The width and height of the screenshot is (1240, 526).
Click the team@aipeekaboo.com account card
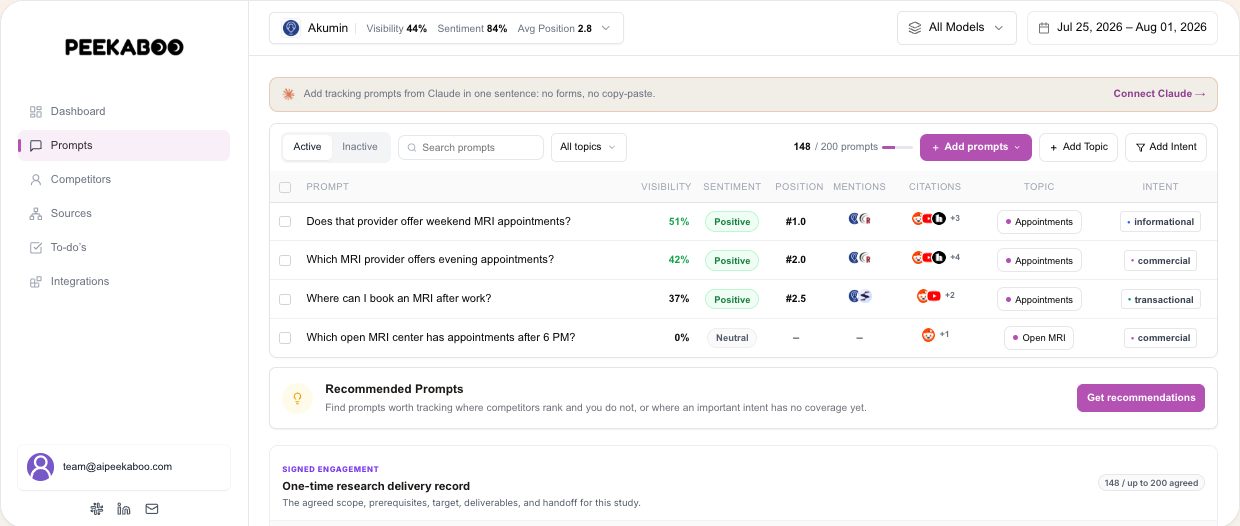tap(124, 467)
